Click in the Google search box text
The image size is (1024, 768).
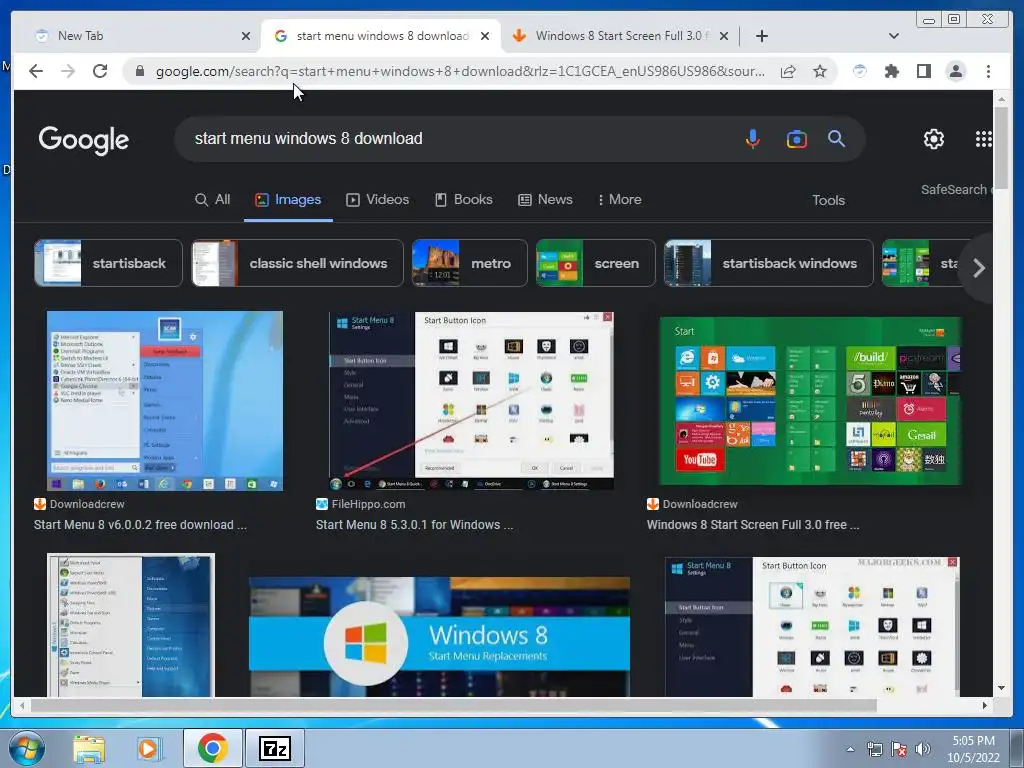click(308, 139)
